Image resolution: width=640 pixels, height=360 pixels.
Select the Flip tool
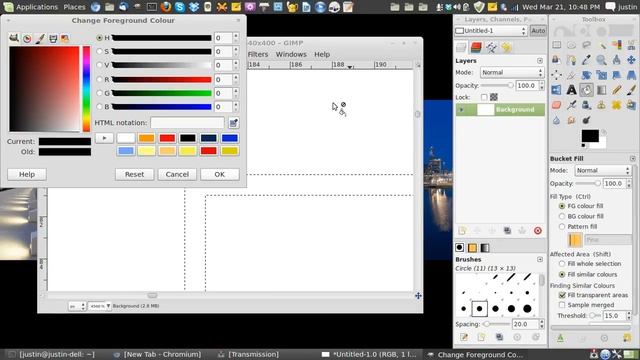(556, 90)
